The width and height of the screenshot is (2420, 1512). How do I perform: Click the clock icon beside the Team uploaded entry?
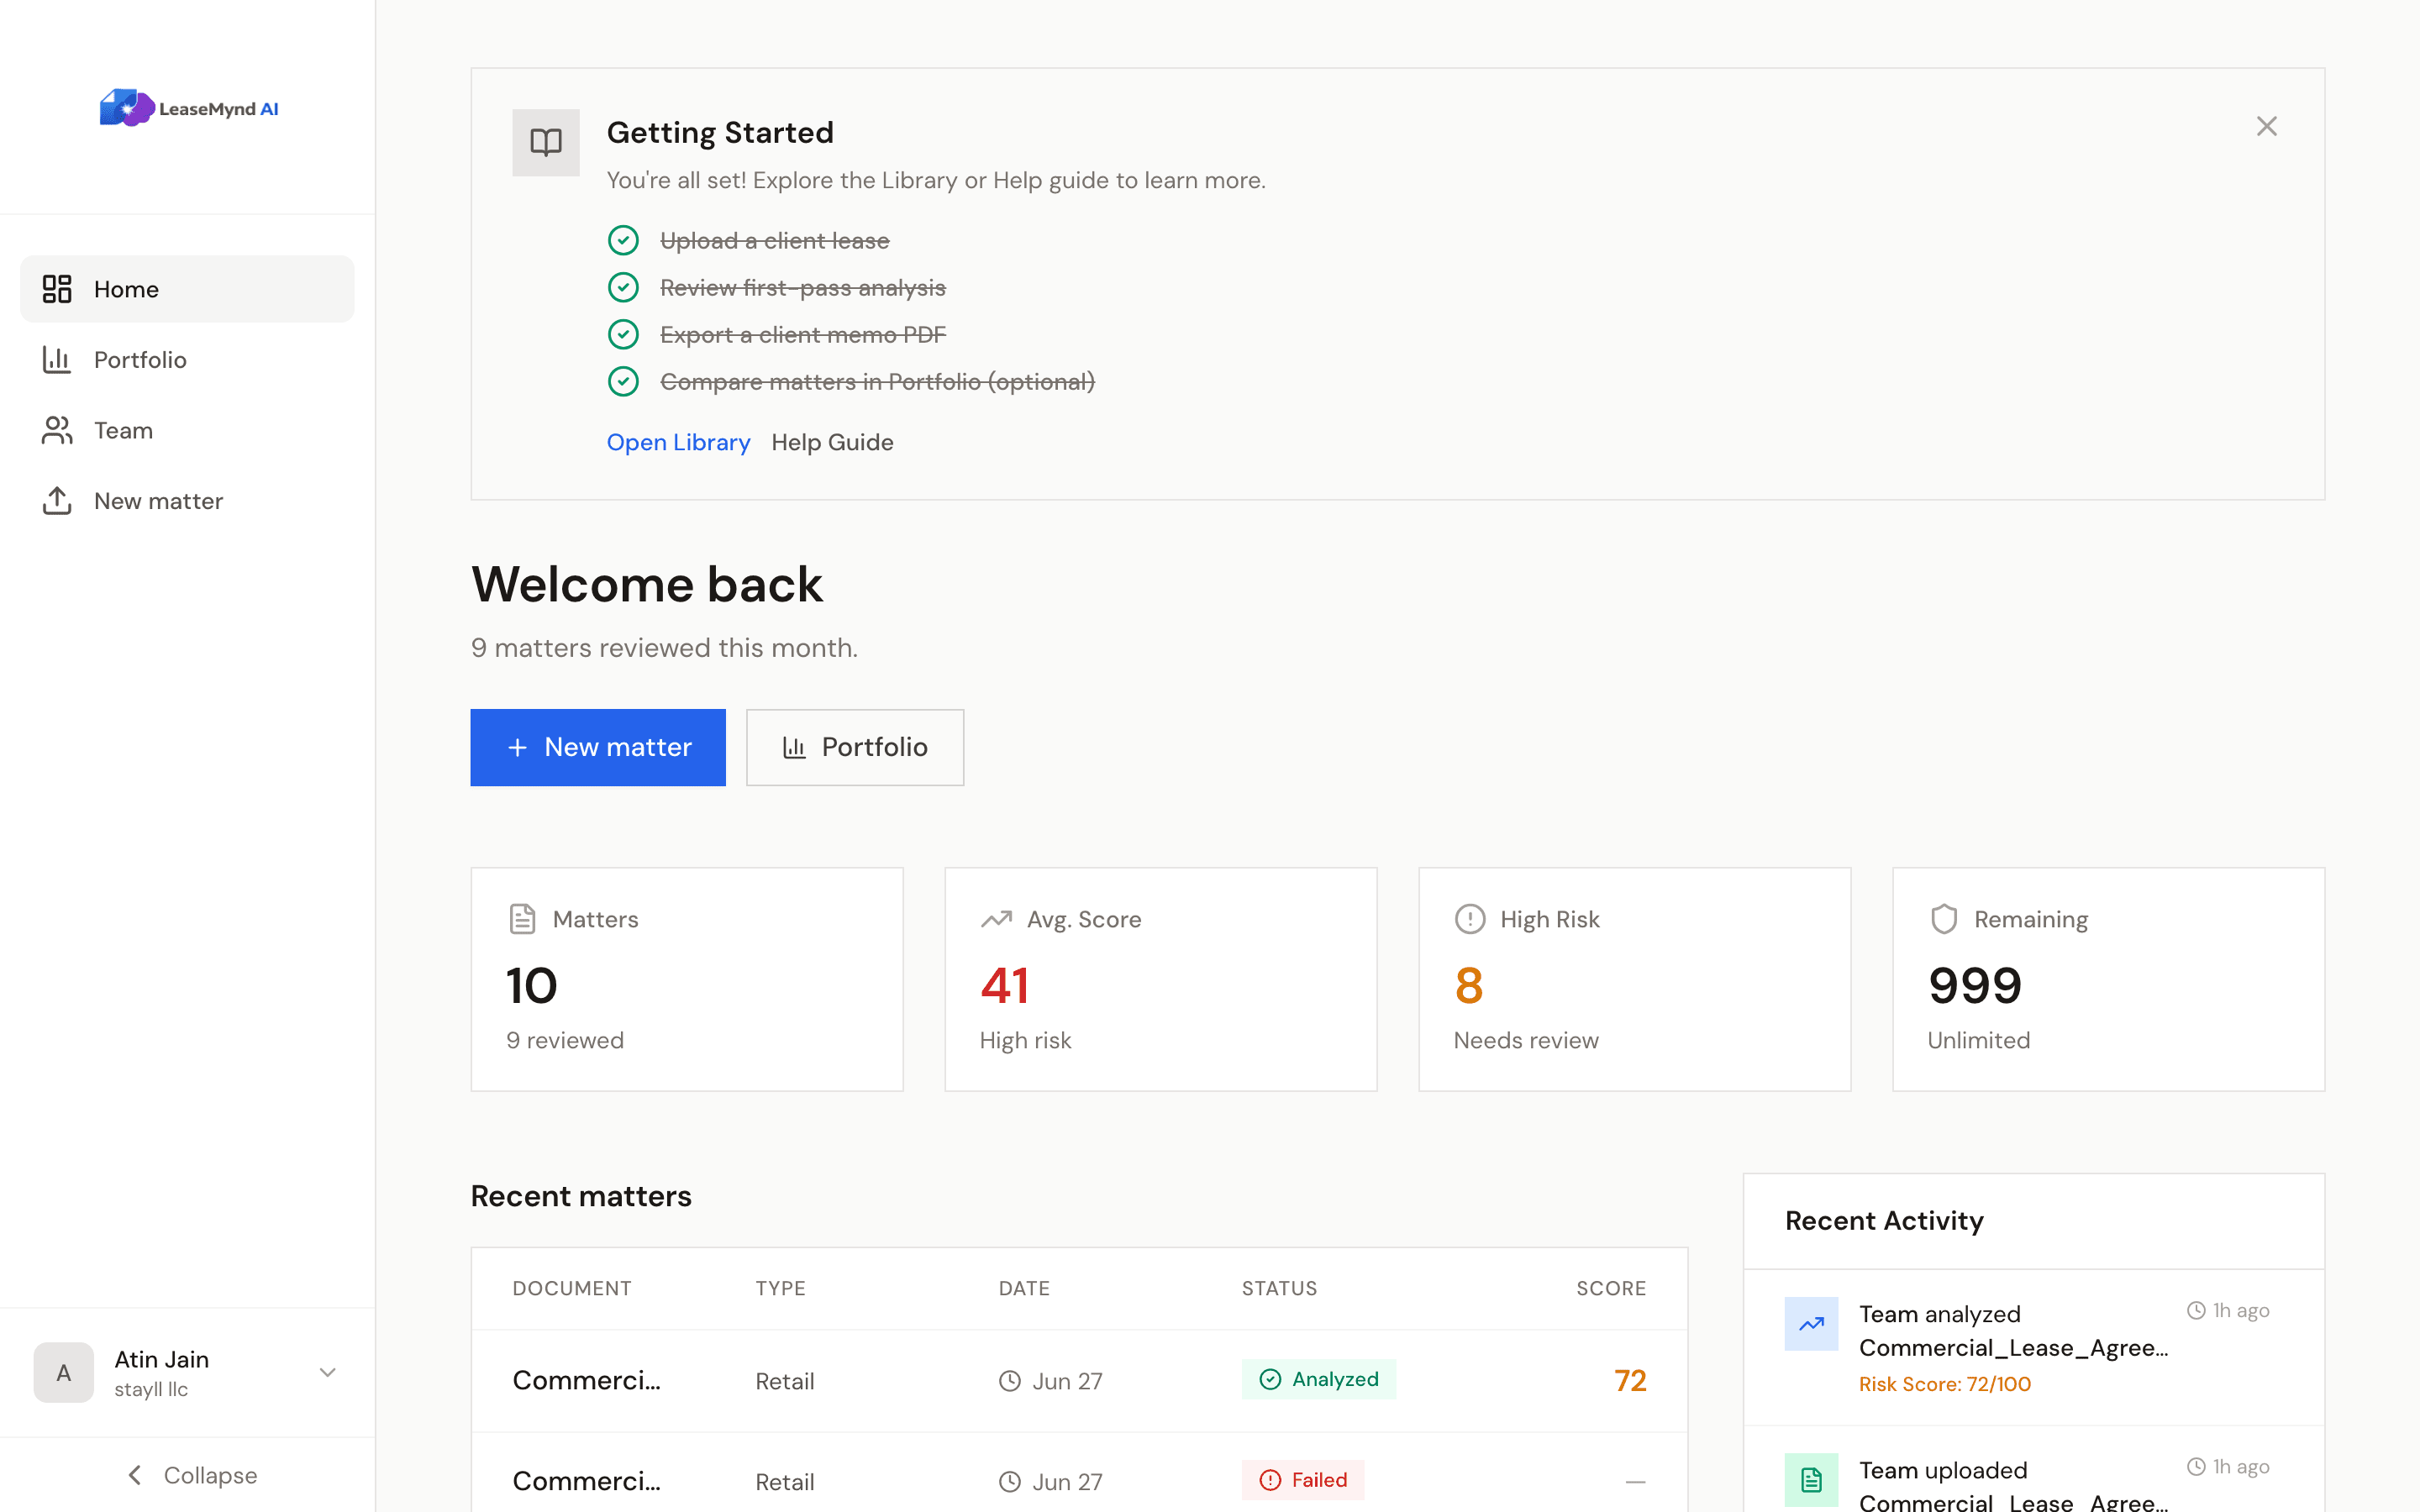click(x=2196, y=1466)
